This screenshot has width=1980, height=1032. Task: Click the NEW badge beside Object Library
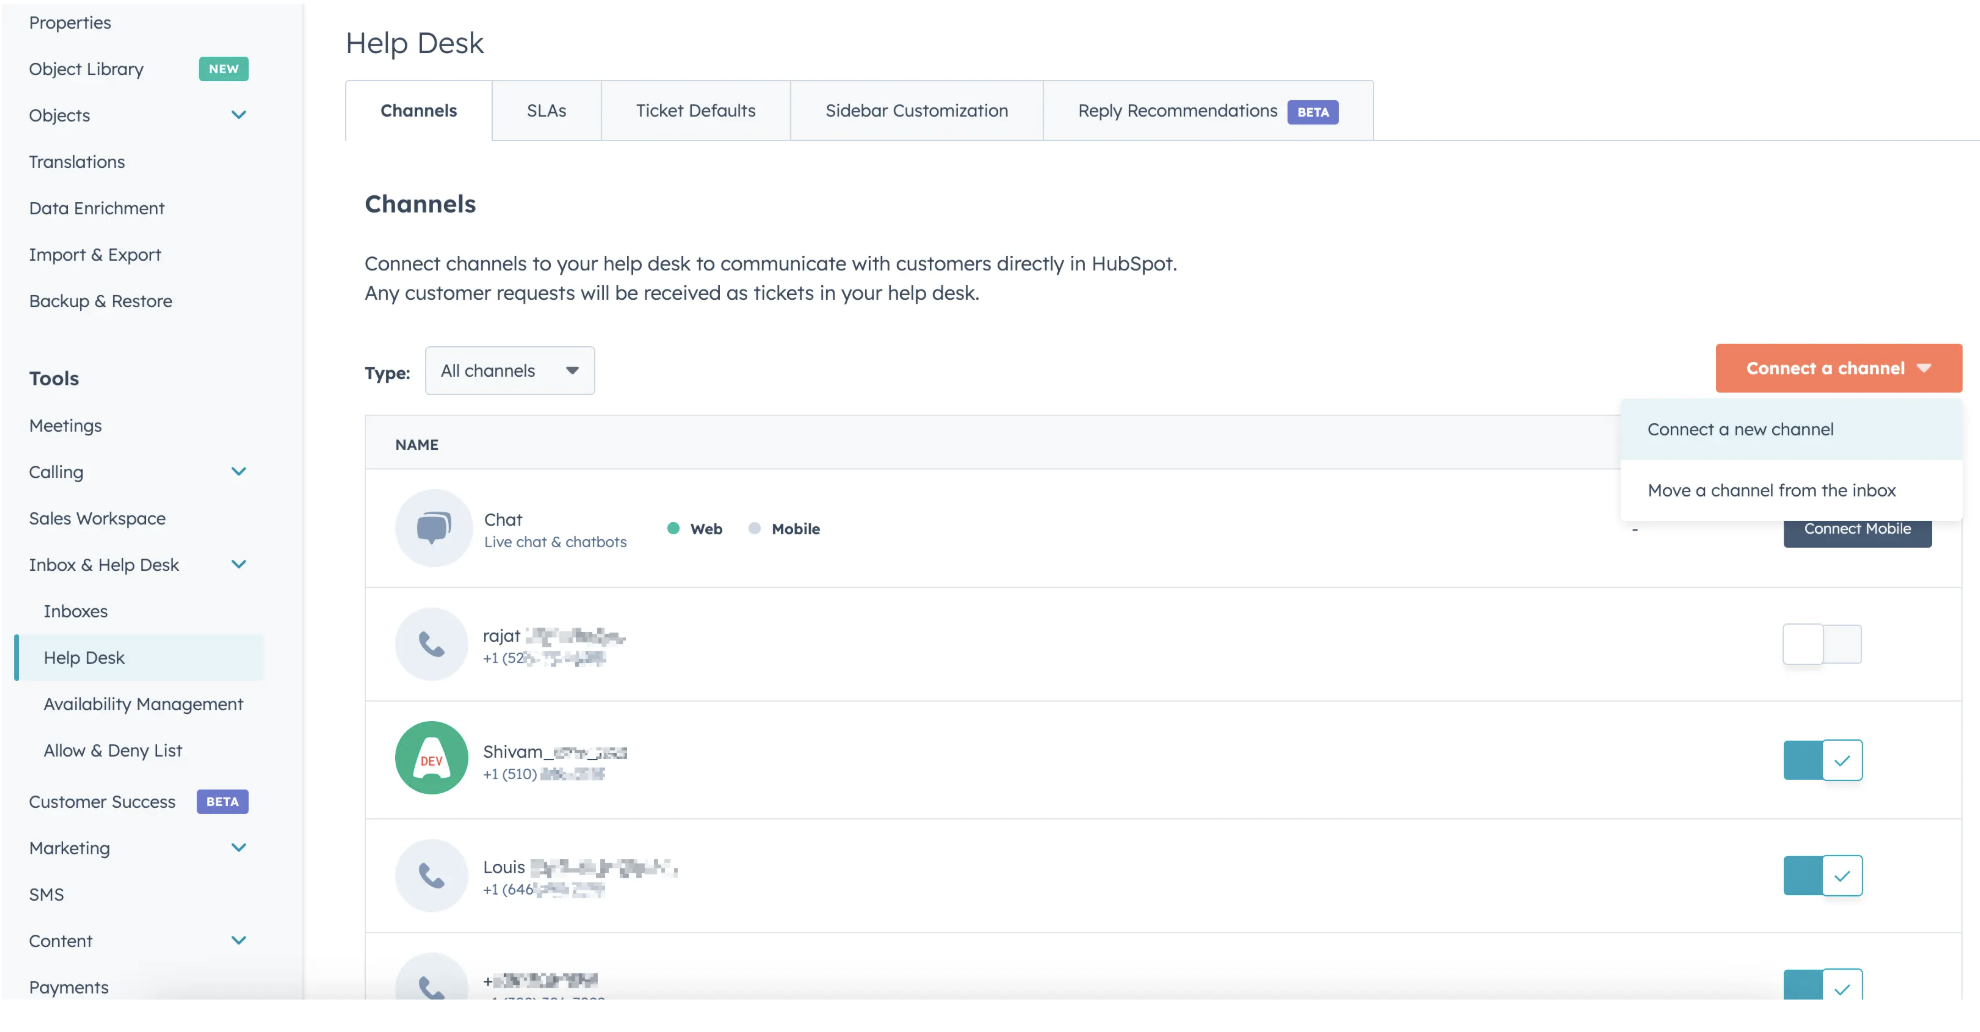pos(224,69)
